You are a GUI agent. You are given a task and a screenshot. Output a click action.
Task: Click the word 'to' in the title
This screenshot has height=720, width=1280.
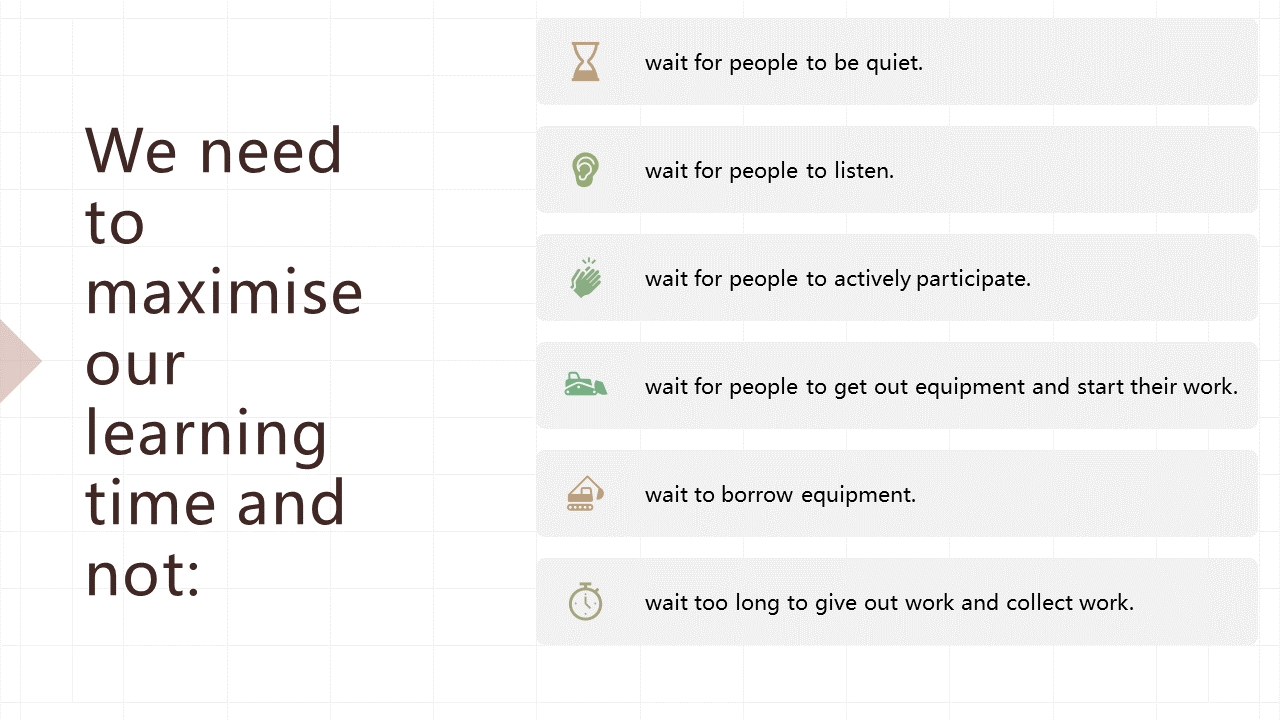[115, 222]
